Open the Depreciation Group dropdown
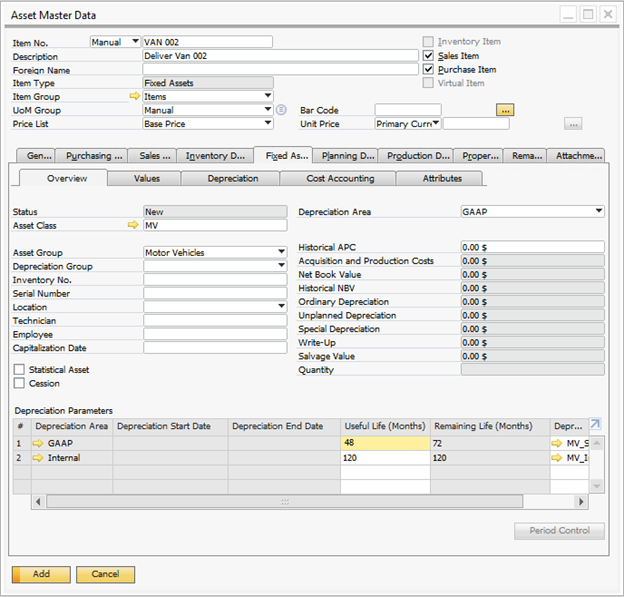624x597 pixels. [281, 265]
